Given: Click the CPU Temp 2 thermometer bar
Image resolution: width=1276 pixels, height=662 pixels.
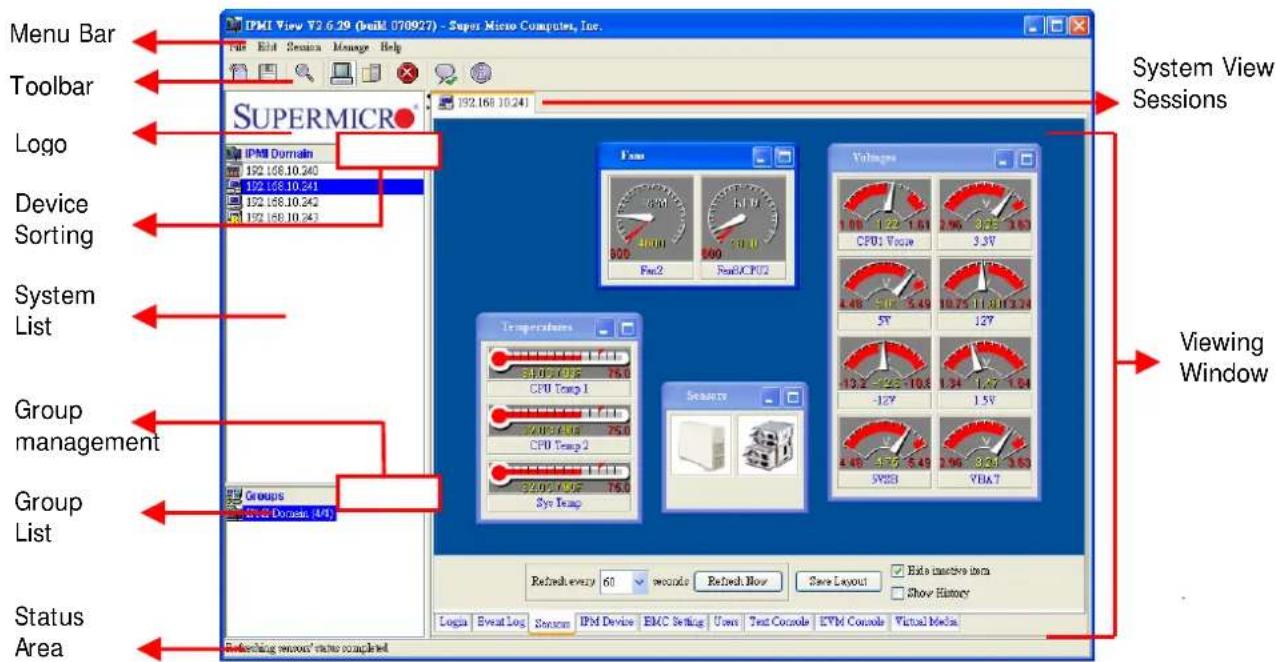Looking at the screenshot, I should point(559,420).
